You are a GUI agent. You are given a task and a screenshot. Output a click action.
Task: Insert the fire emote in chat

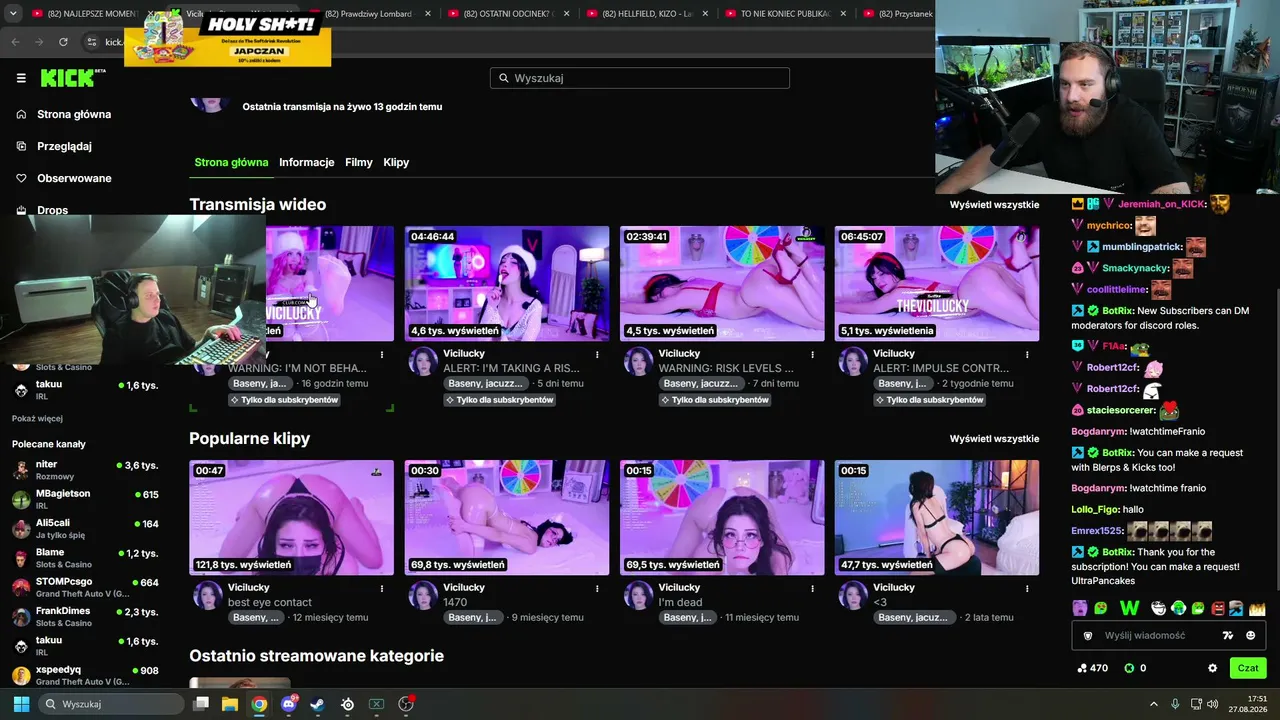pos(1257,608)
